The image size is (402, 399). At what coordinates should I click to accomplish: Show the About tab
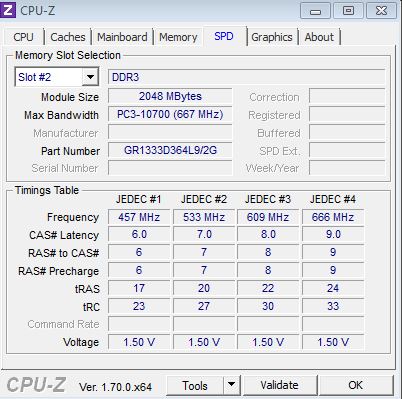[319, 37]
